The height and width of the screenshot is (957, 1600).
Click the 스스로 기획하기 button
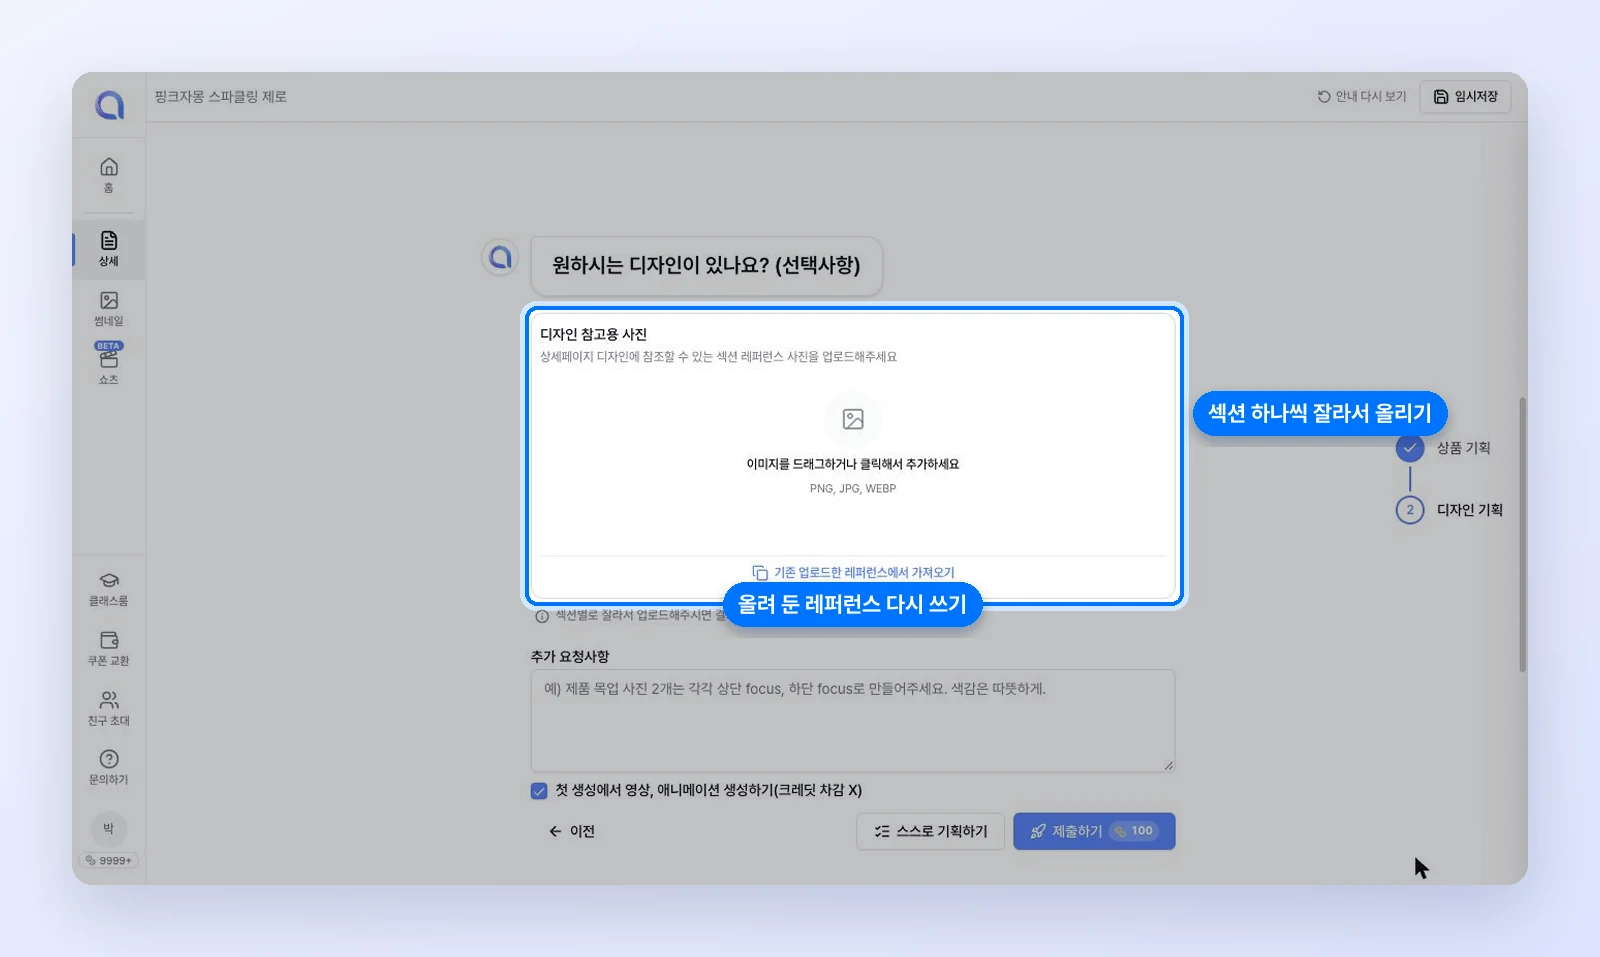tap(930, 831)
